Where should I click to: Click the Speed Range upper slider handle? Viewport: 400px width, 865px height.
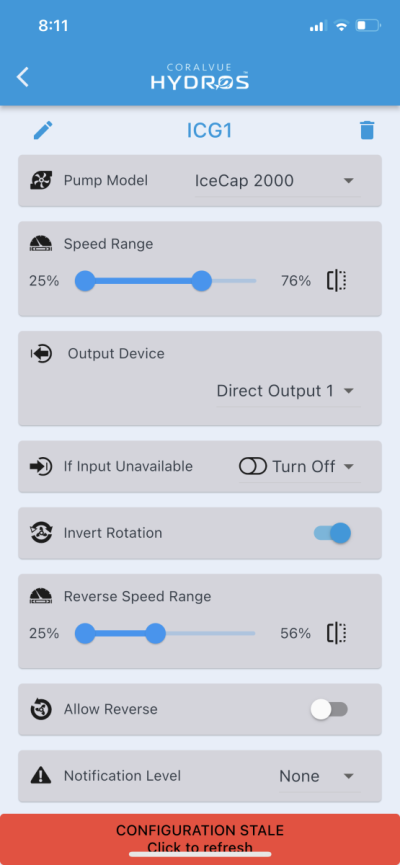(x=201, y=281)
